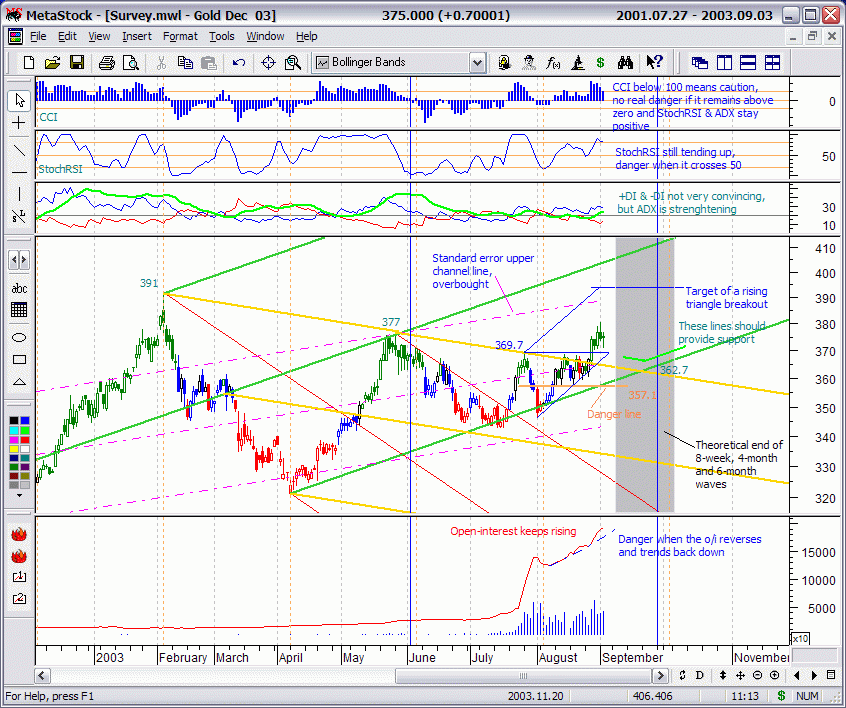Image resolution: width=846 pixels, height=708 pixels.
Task: Expand the color palette arrow
Action: tap(19, 494)
